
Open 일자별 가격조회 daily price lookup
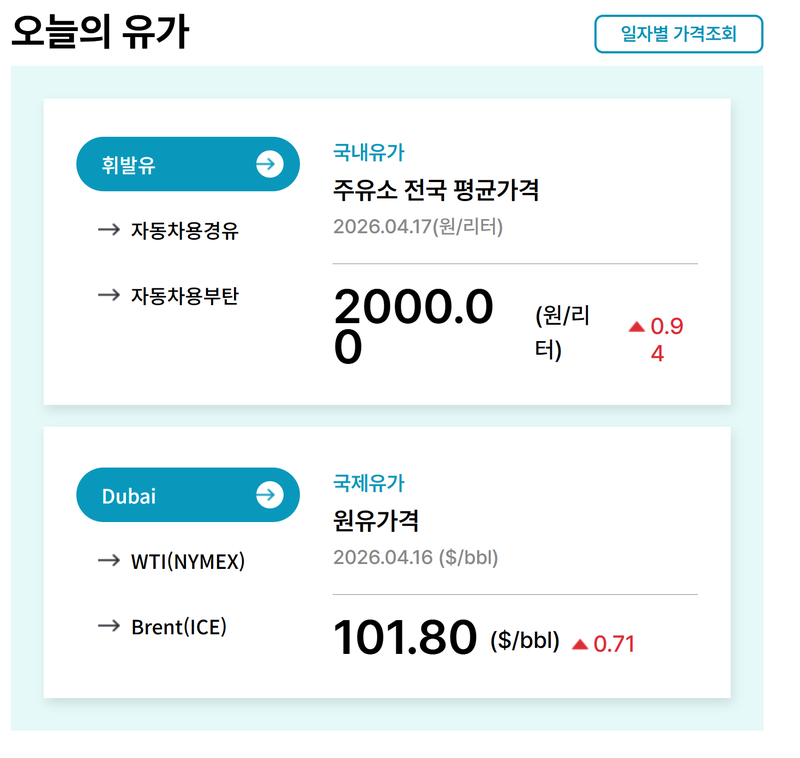[679, 33]
